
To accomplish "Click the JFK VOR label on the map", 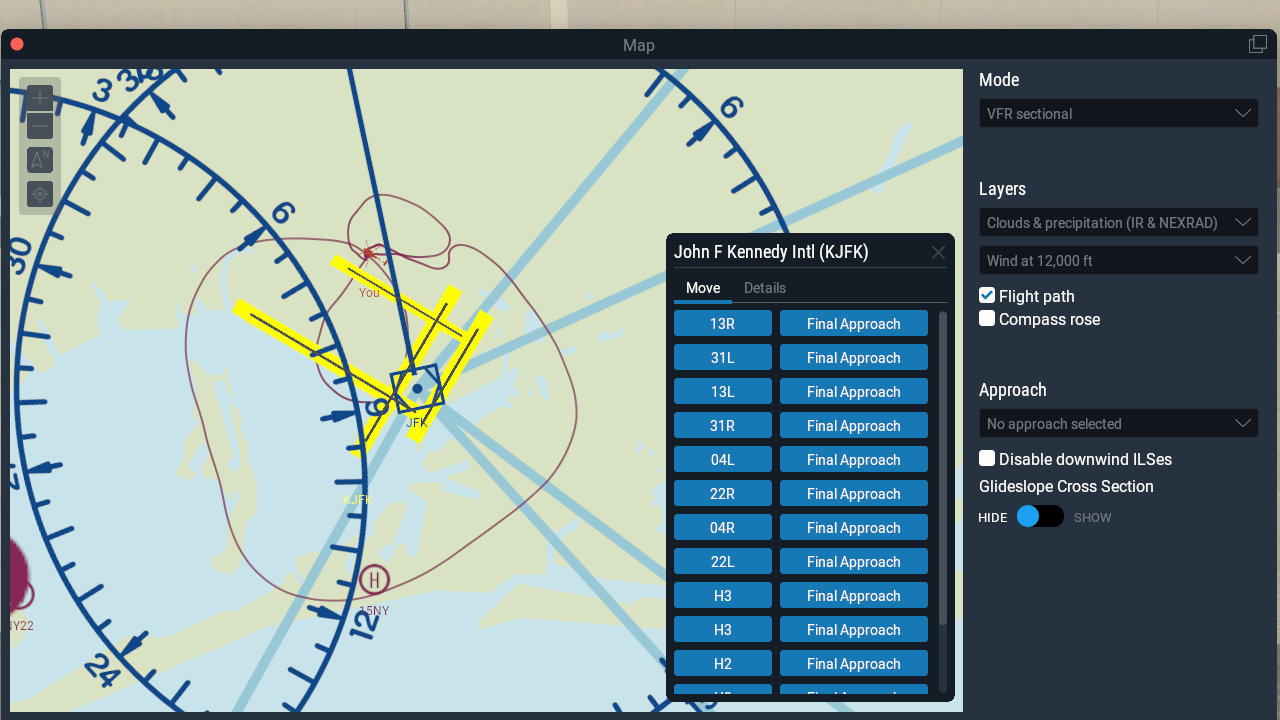I will 417,423.
